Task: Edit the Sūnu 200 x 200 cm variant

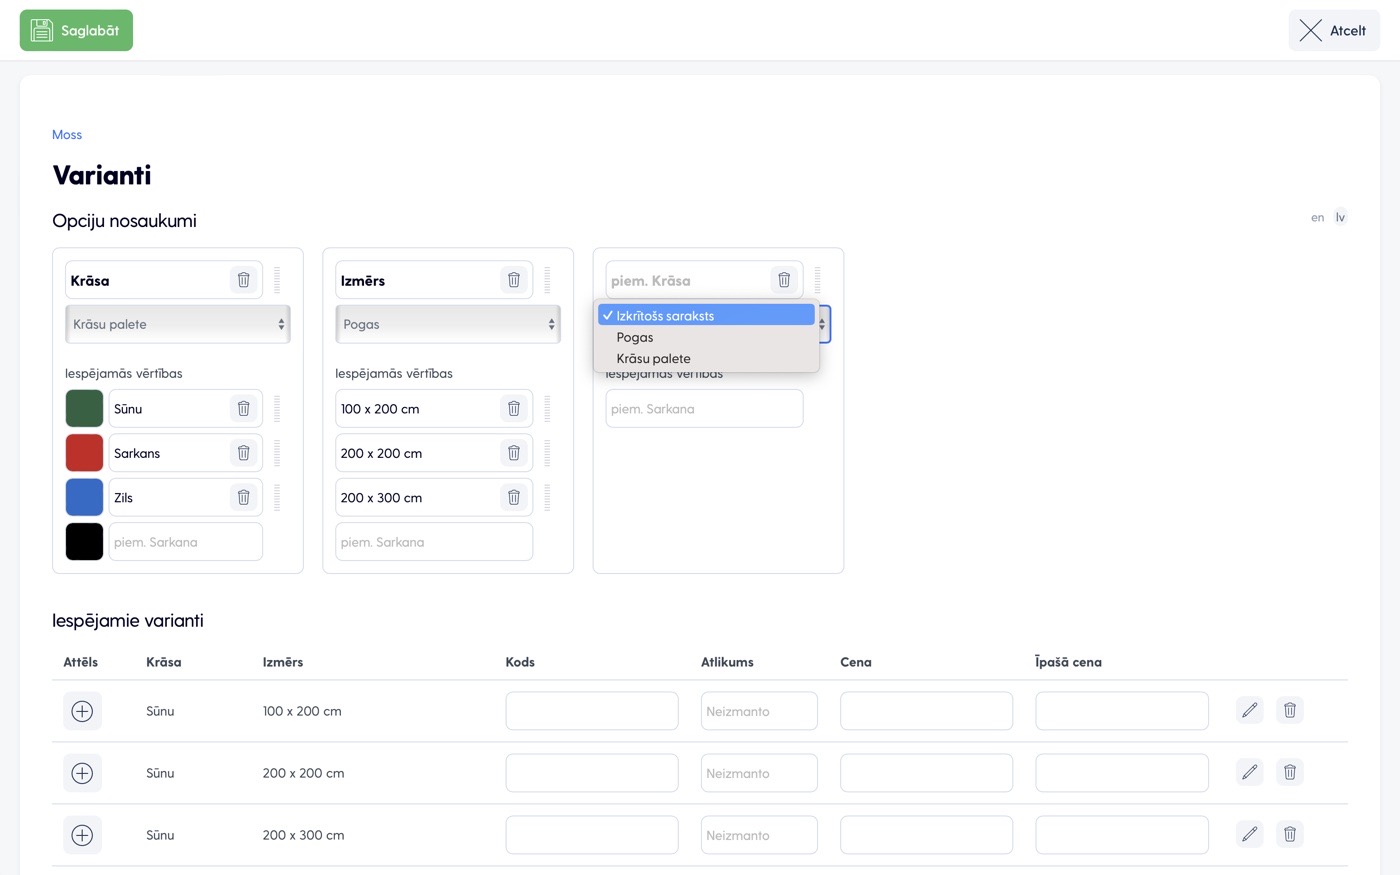Action: [x=1249, y=772]
